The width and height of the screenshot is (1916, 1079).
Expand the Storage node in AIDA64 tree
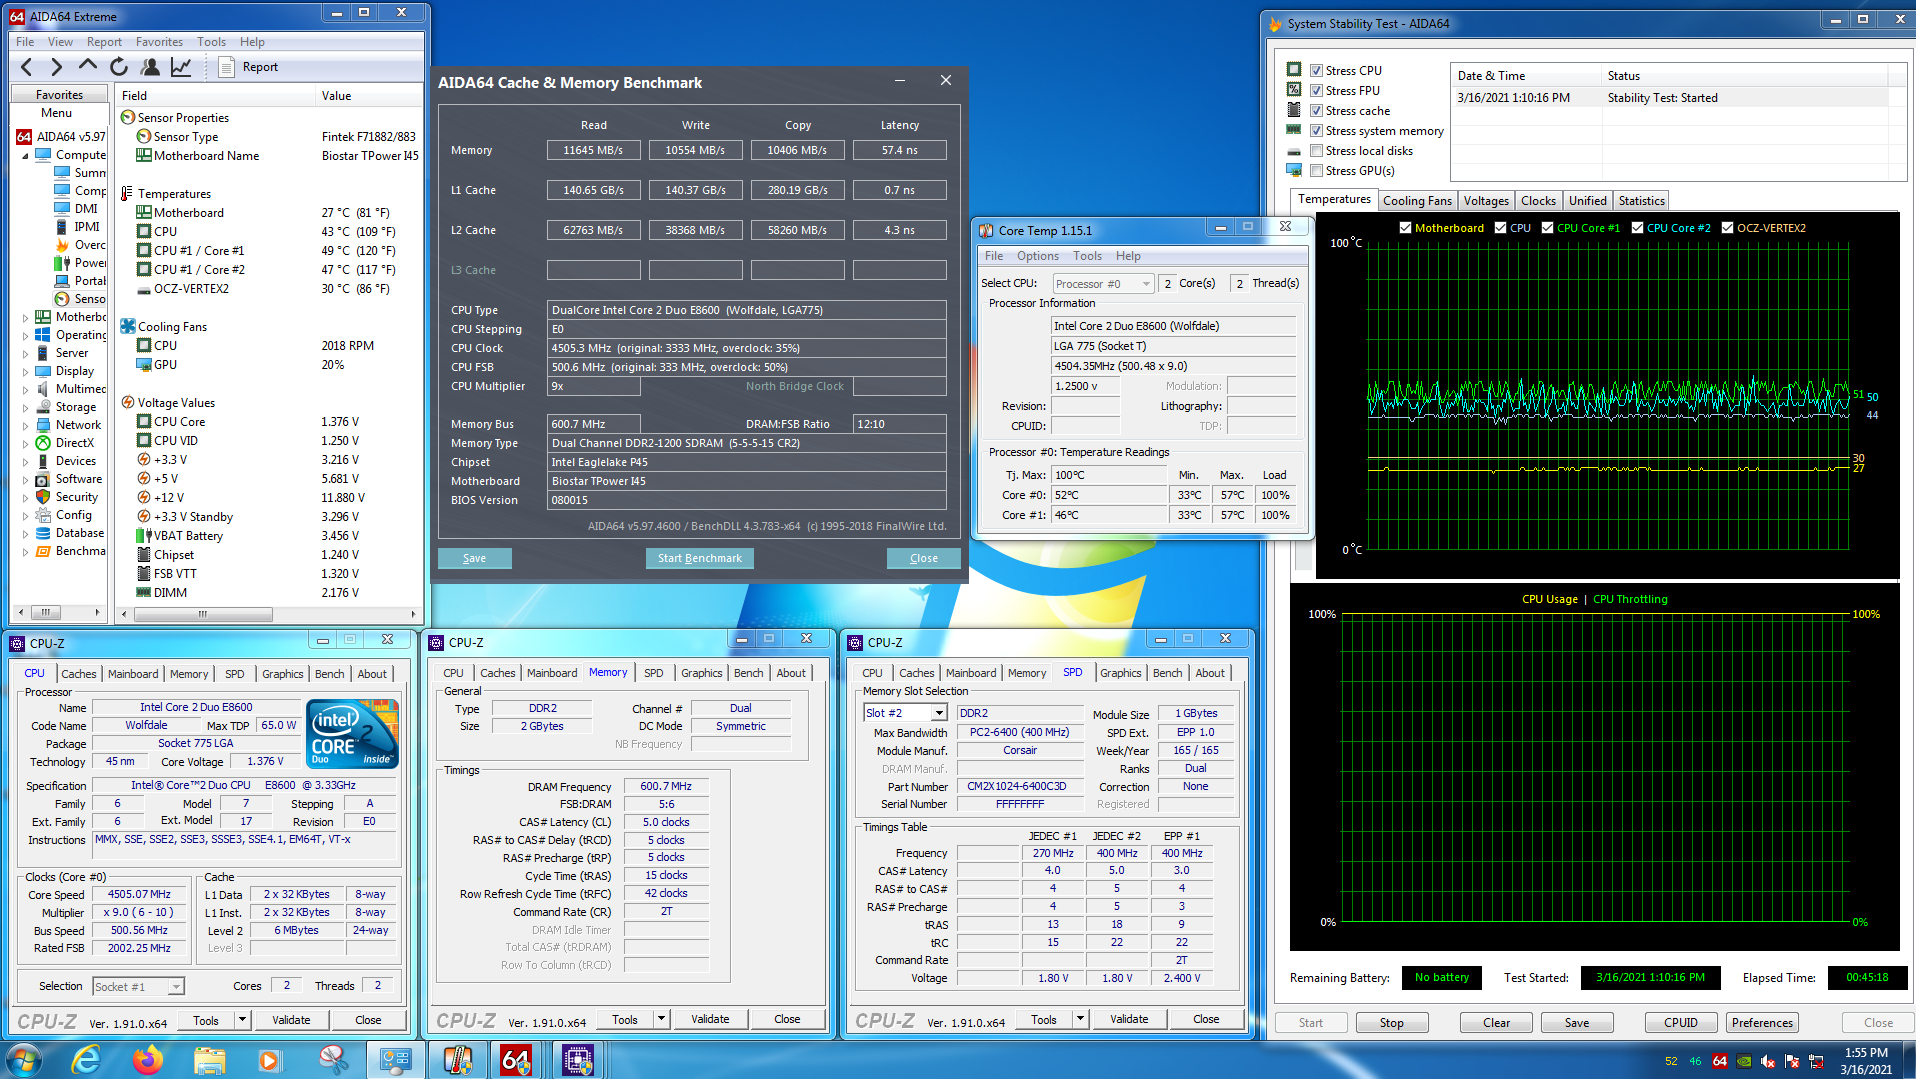click(25, 407)
